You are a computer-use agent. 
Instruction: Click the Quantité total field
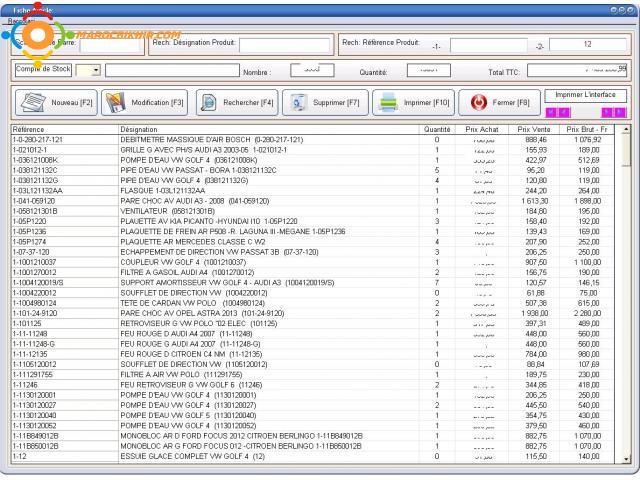click(429, 70)
